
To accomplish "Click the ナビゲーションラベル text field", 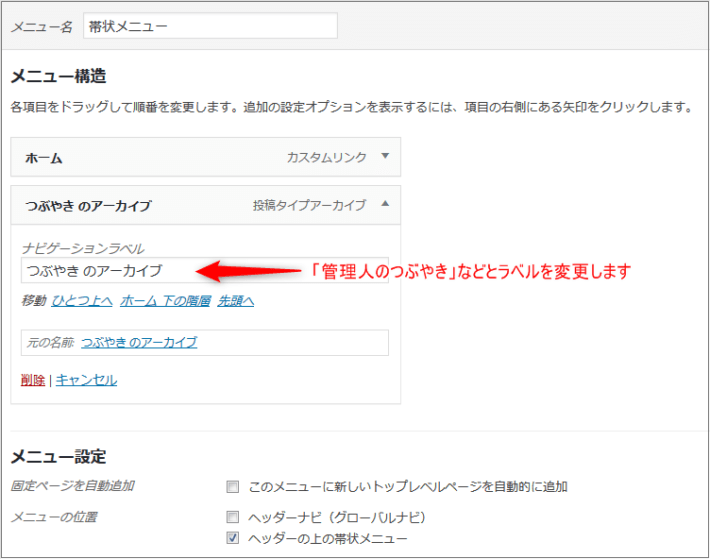I will 205,271.
